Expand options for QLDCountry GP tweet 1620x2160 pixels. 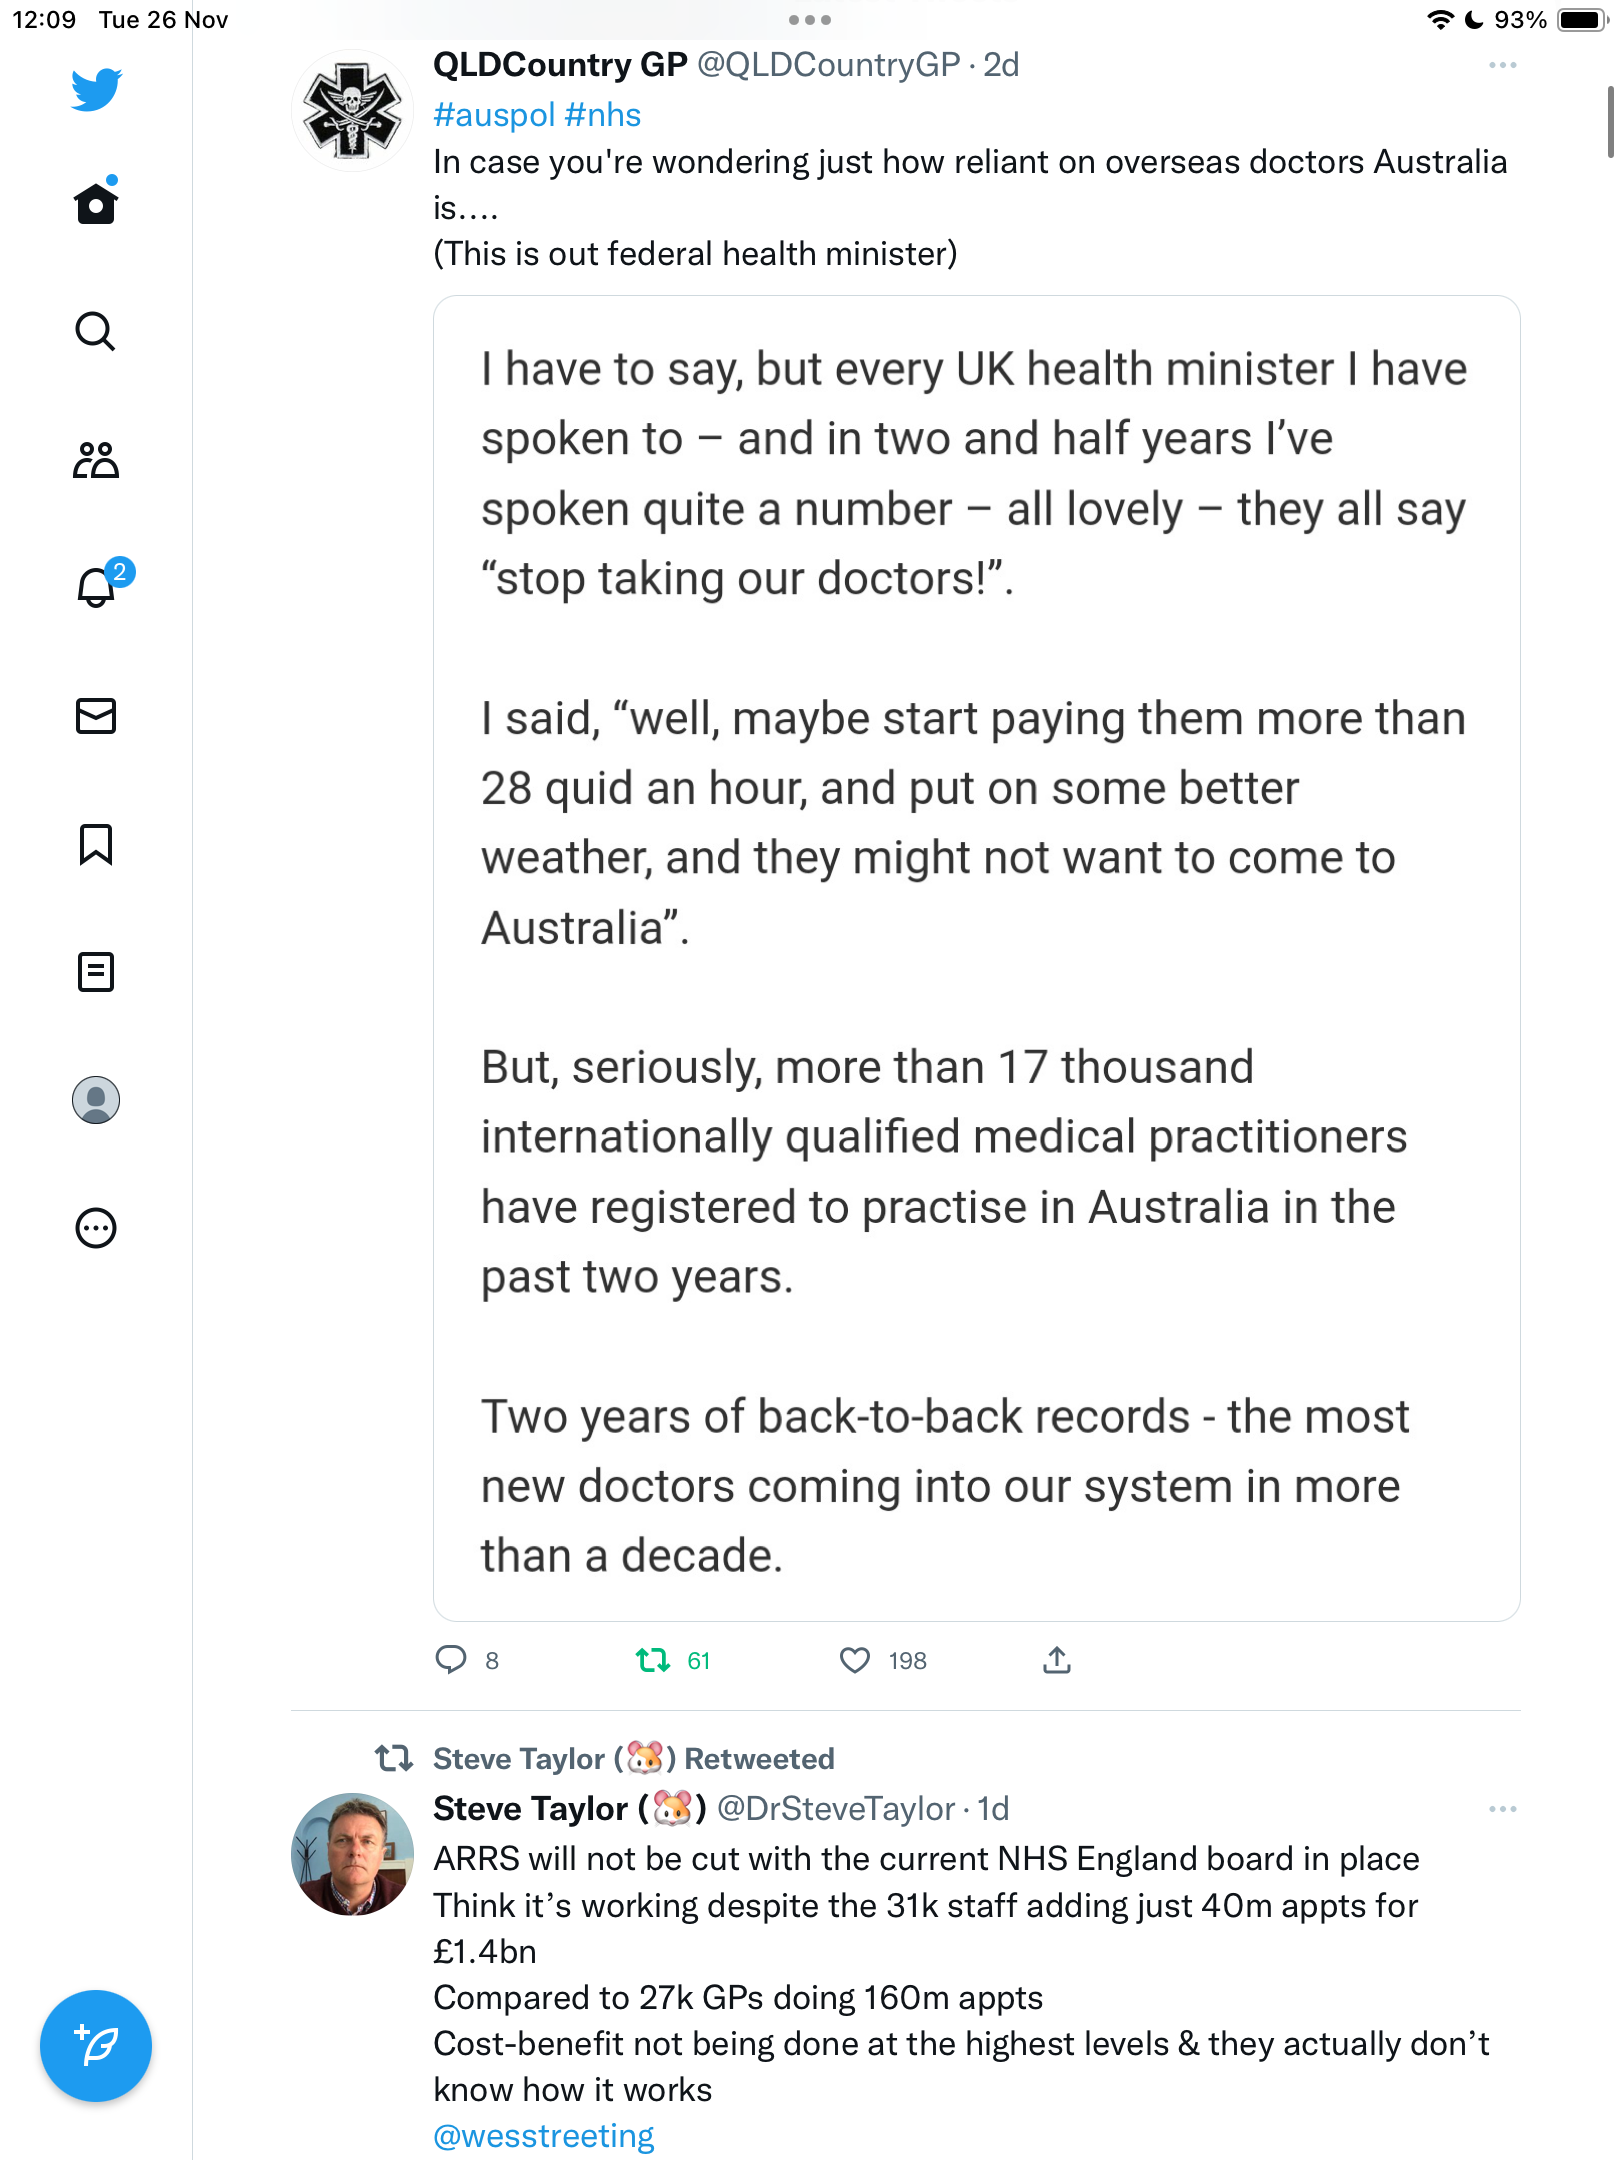1502,65
